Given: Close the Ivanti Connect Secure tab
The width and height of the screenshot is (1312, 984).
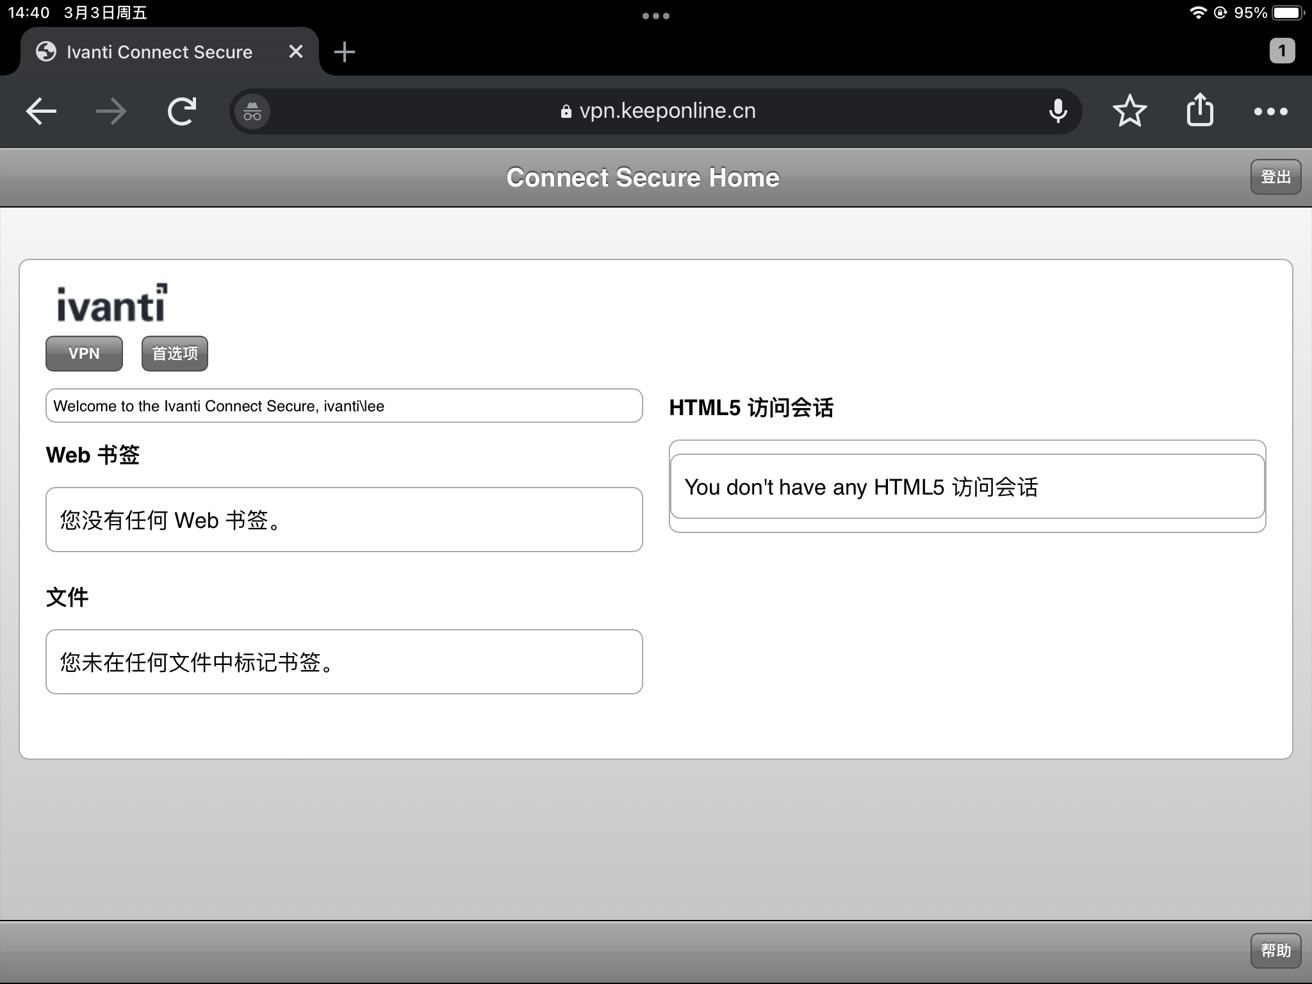Looking at the screenshot, I should tap(295, 51).
